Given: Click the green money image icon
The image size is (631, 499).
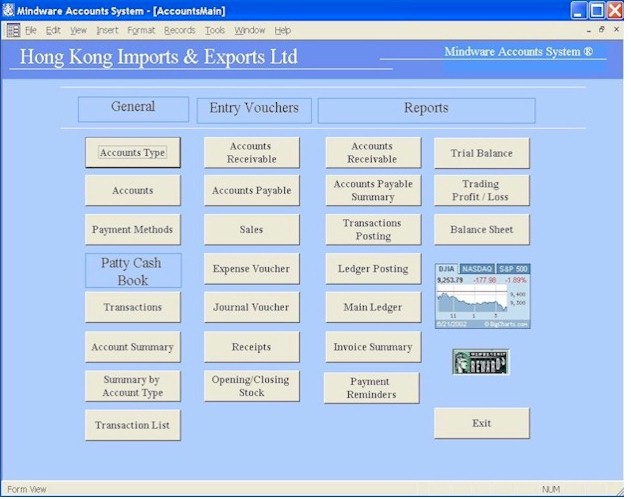Looking at the screenshot, I should click(481, 362).
